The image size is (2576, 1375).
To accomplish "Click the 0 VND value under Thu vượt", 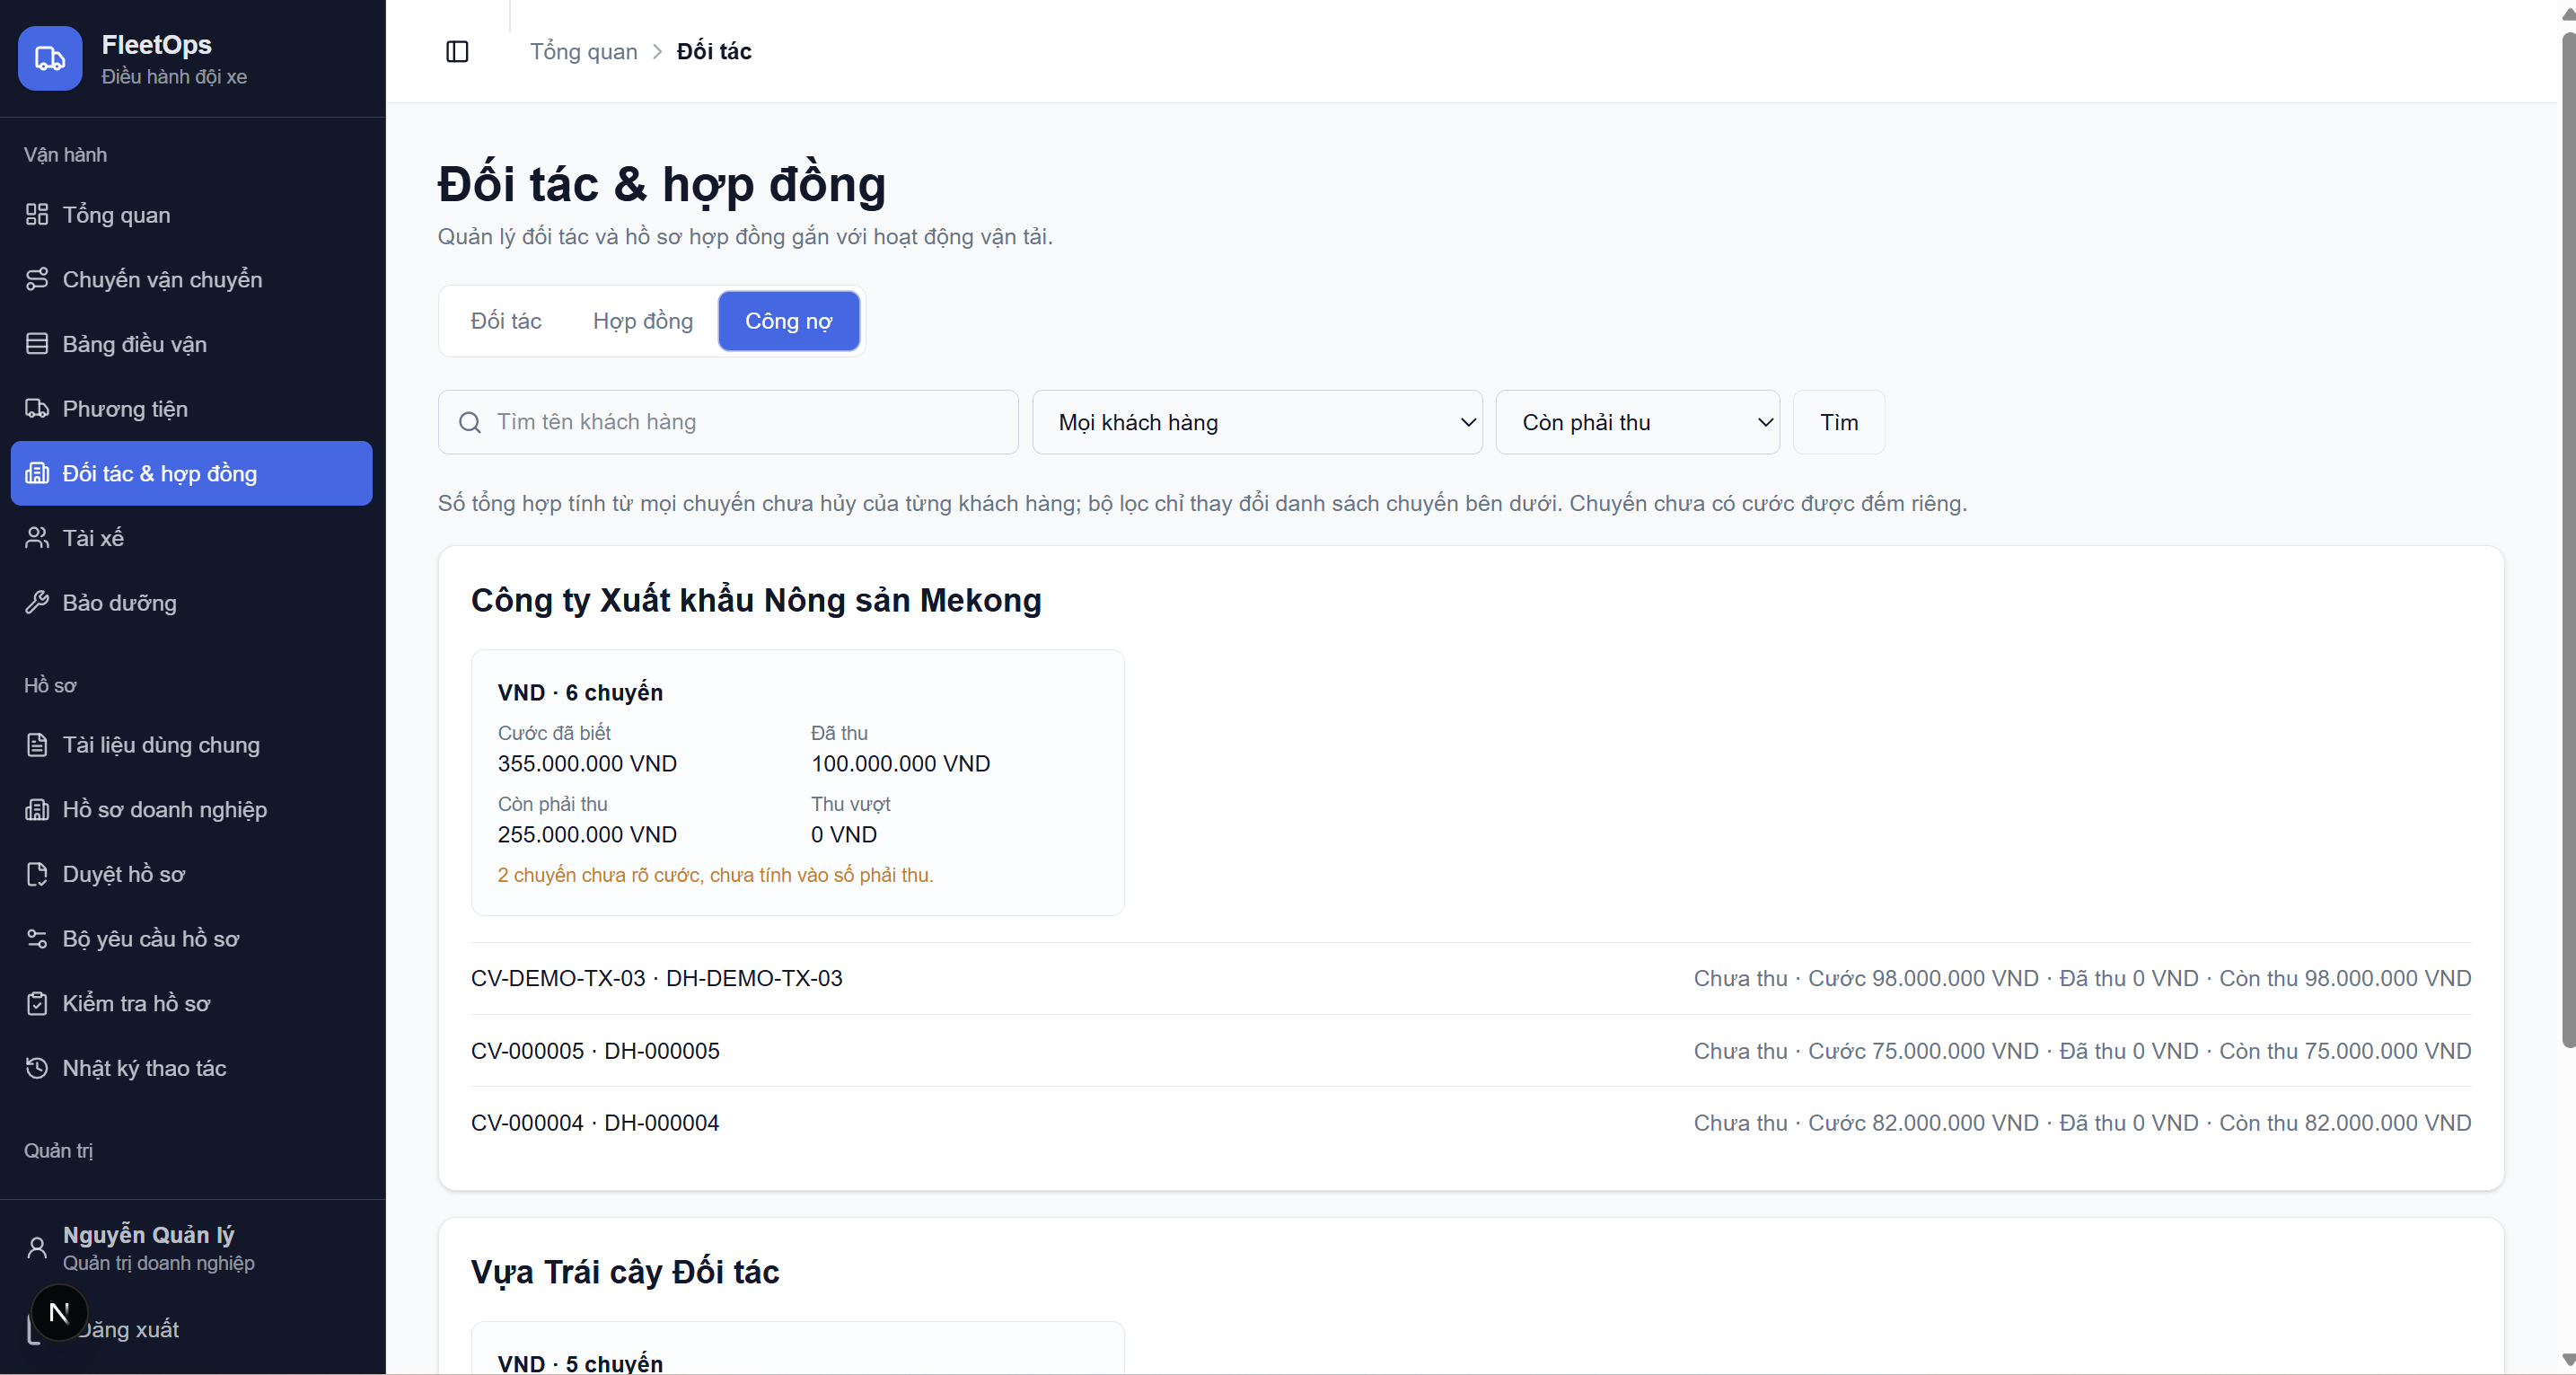I will click(x=844, y=835).
